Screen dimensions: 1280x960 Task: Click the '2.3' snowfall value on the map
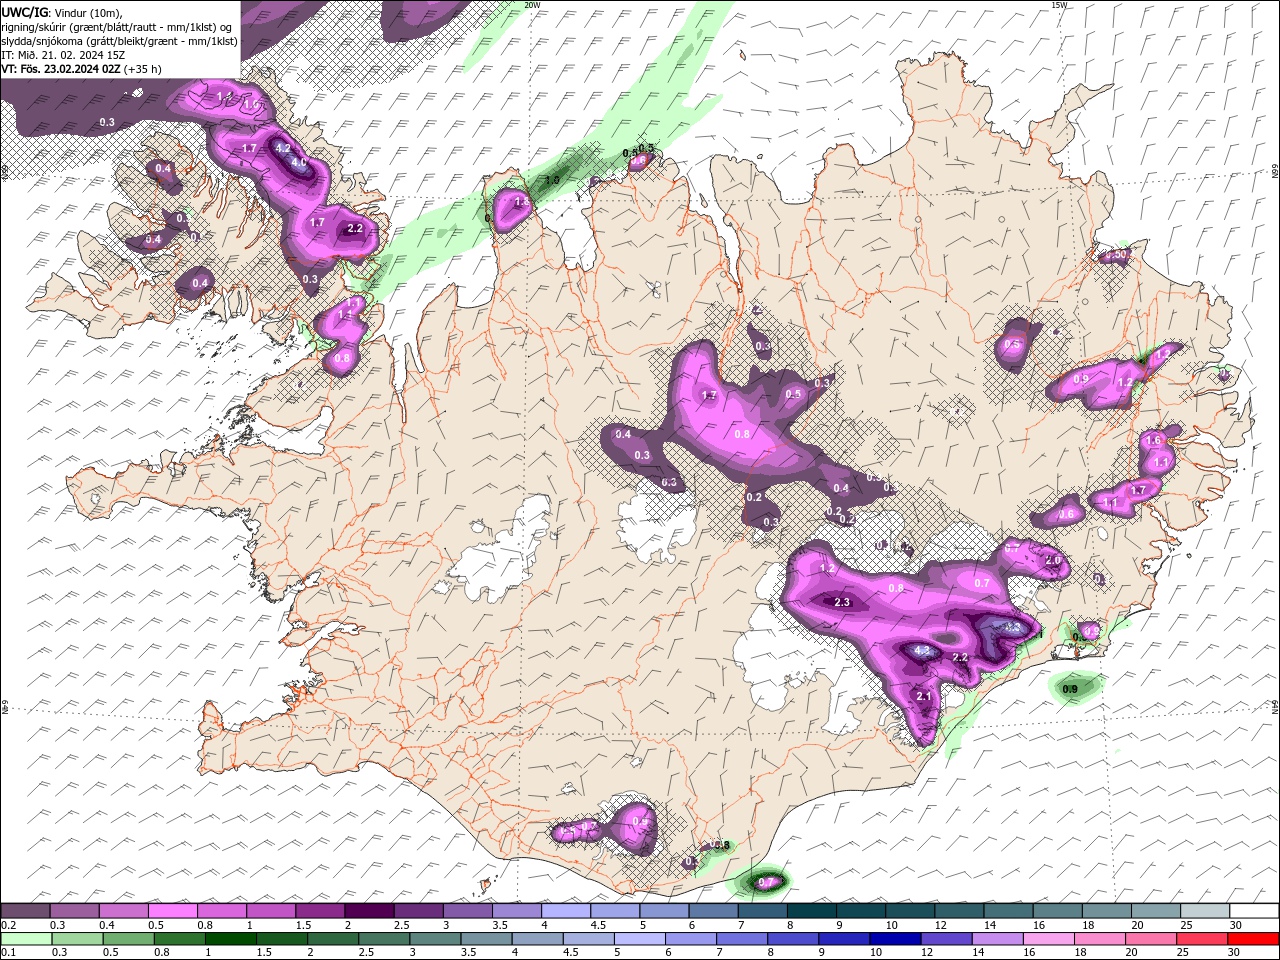point(842,602)
